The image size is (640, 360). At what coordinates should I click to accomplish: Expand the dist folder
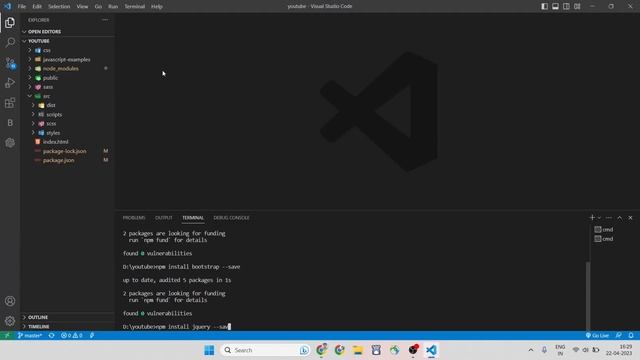[67, 105]
